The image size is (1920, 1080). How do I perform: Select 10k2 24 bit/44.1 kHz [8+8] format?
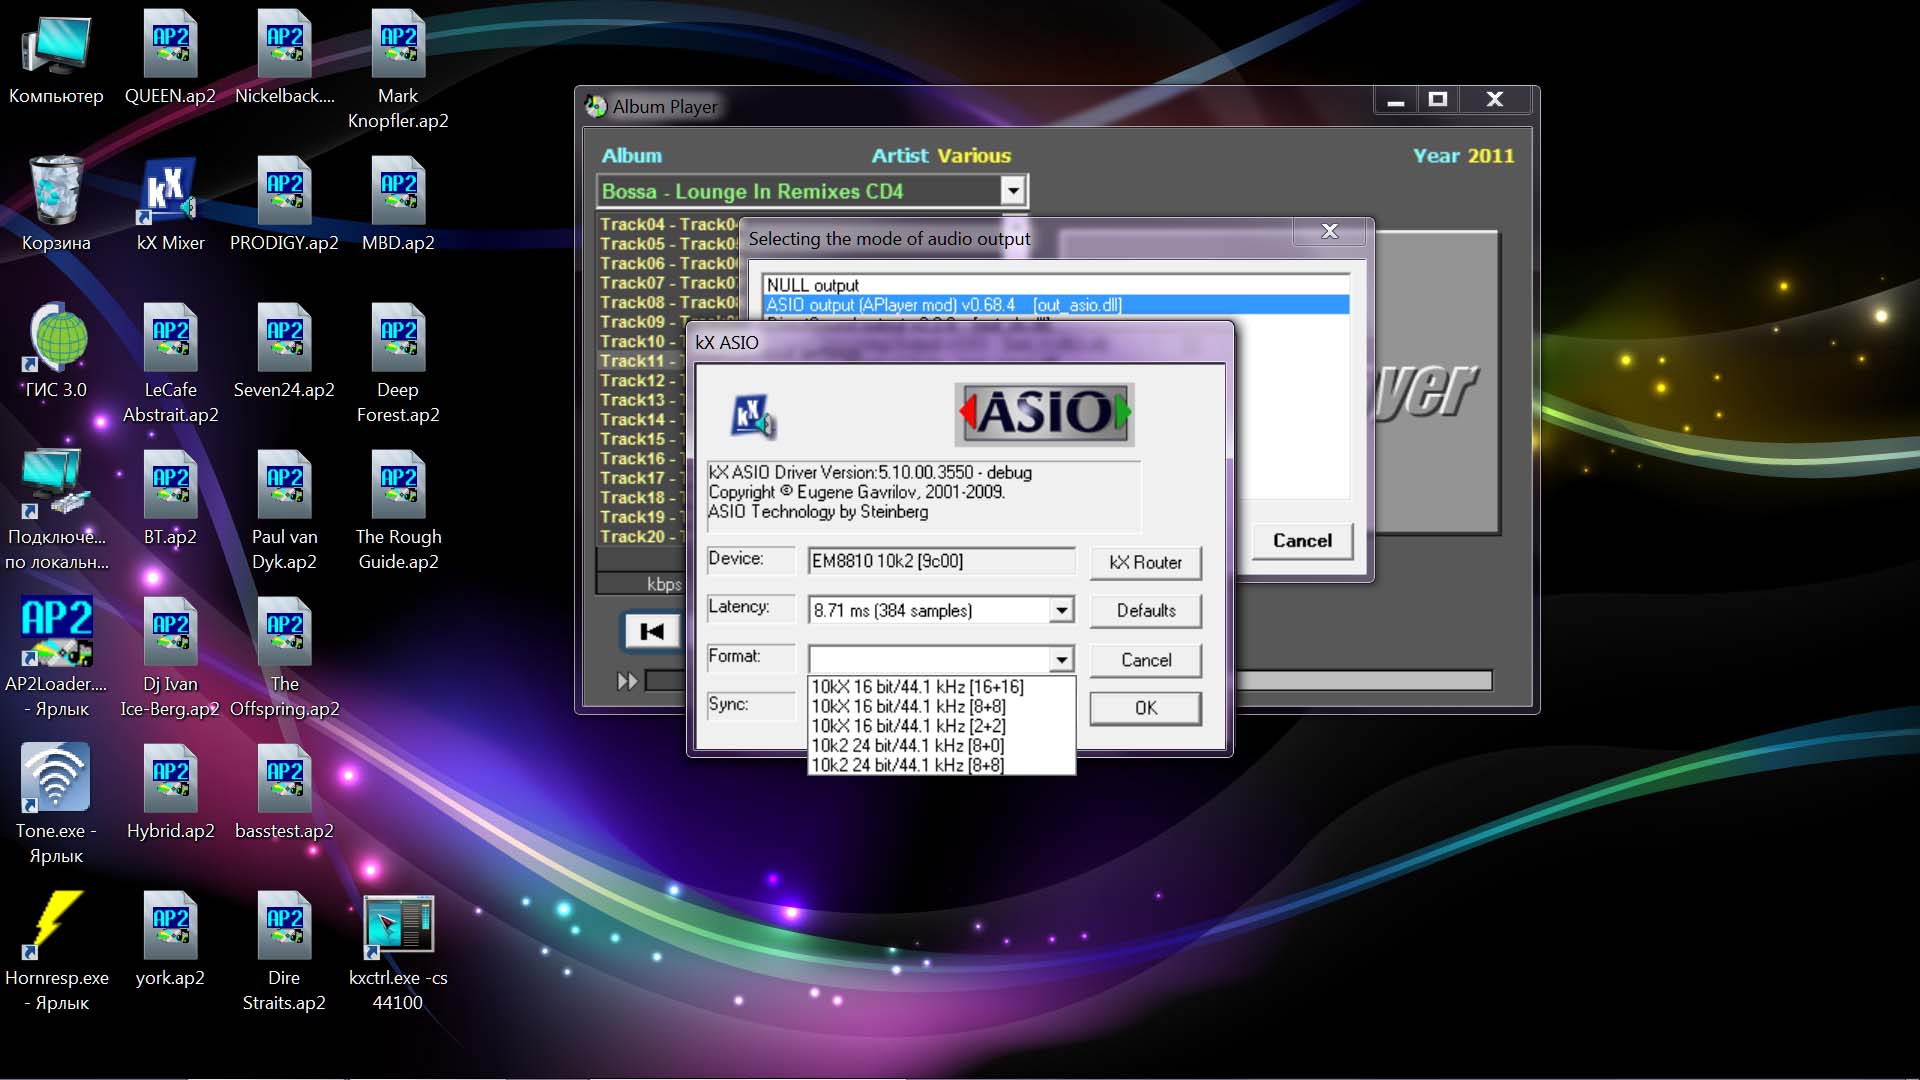click(x=941, y=765)
